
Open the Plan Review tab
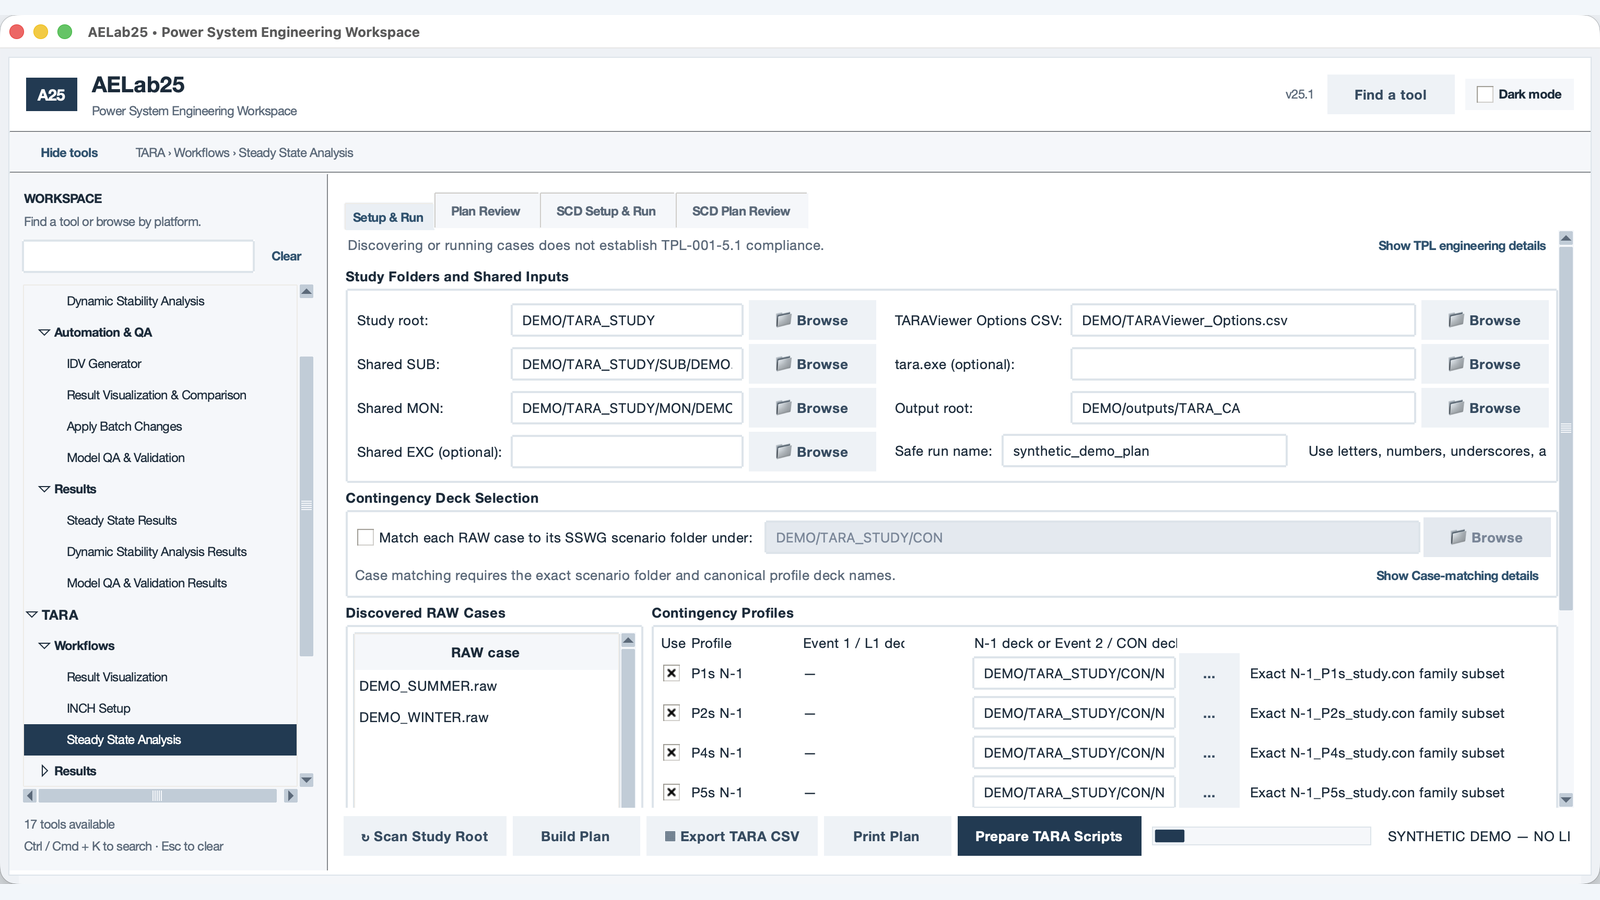click(x=485, y=211)
